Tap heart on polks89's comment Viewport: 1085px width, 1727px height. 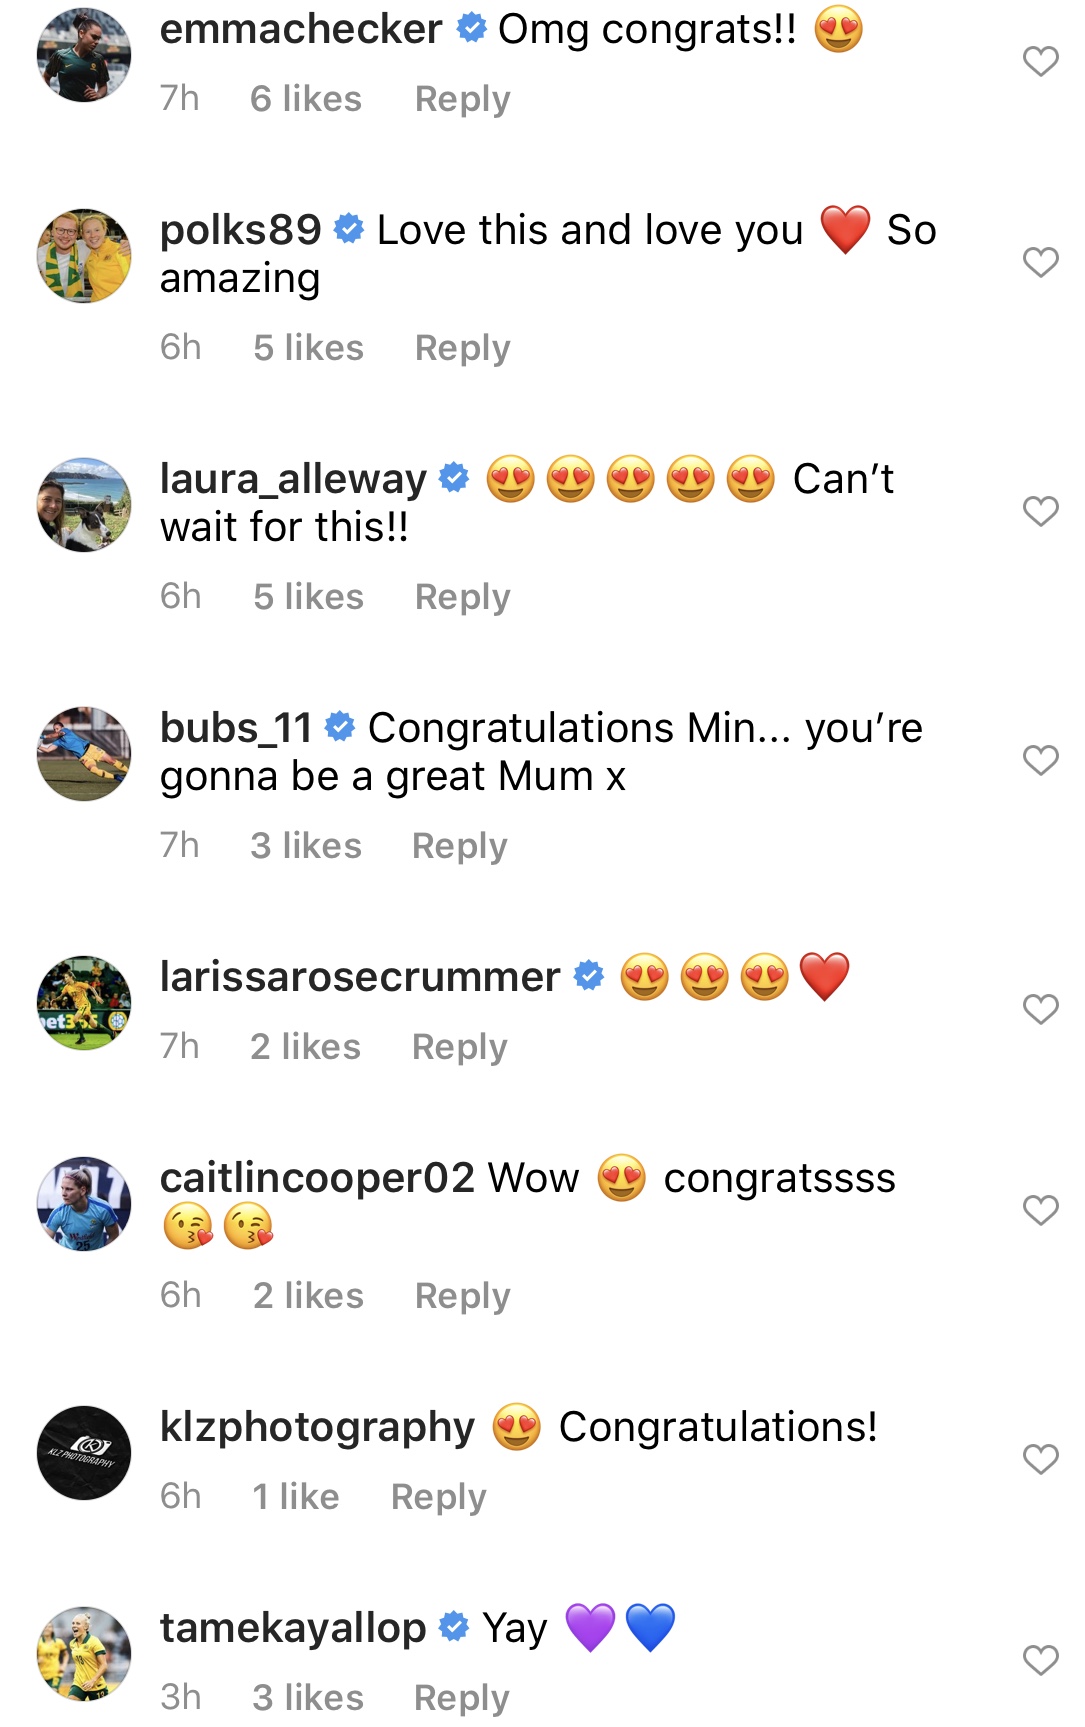(1040, 262)
